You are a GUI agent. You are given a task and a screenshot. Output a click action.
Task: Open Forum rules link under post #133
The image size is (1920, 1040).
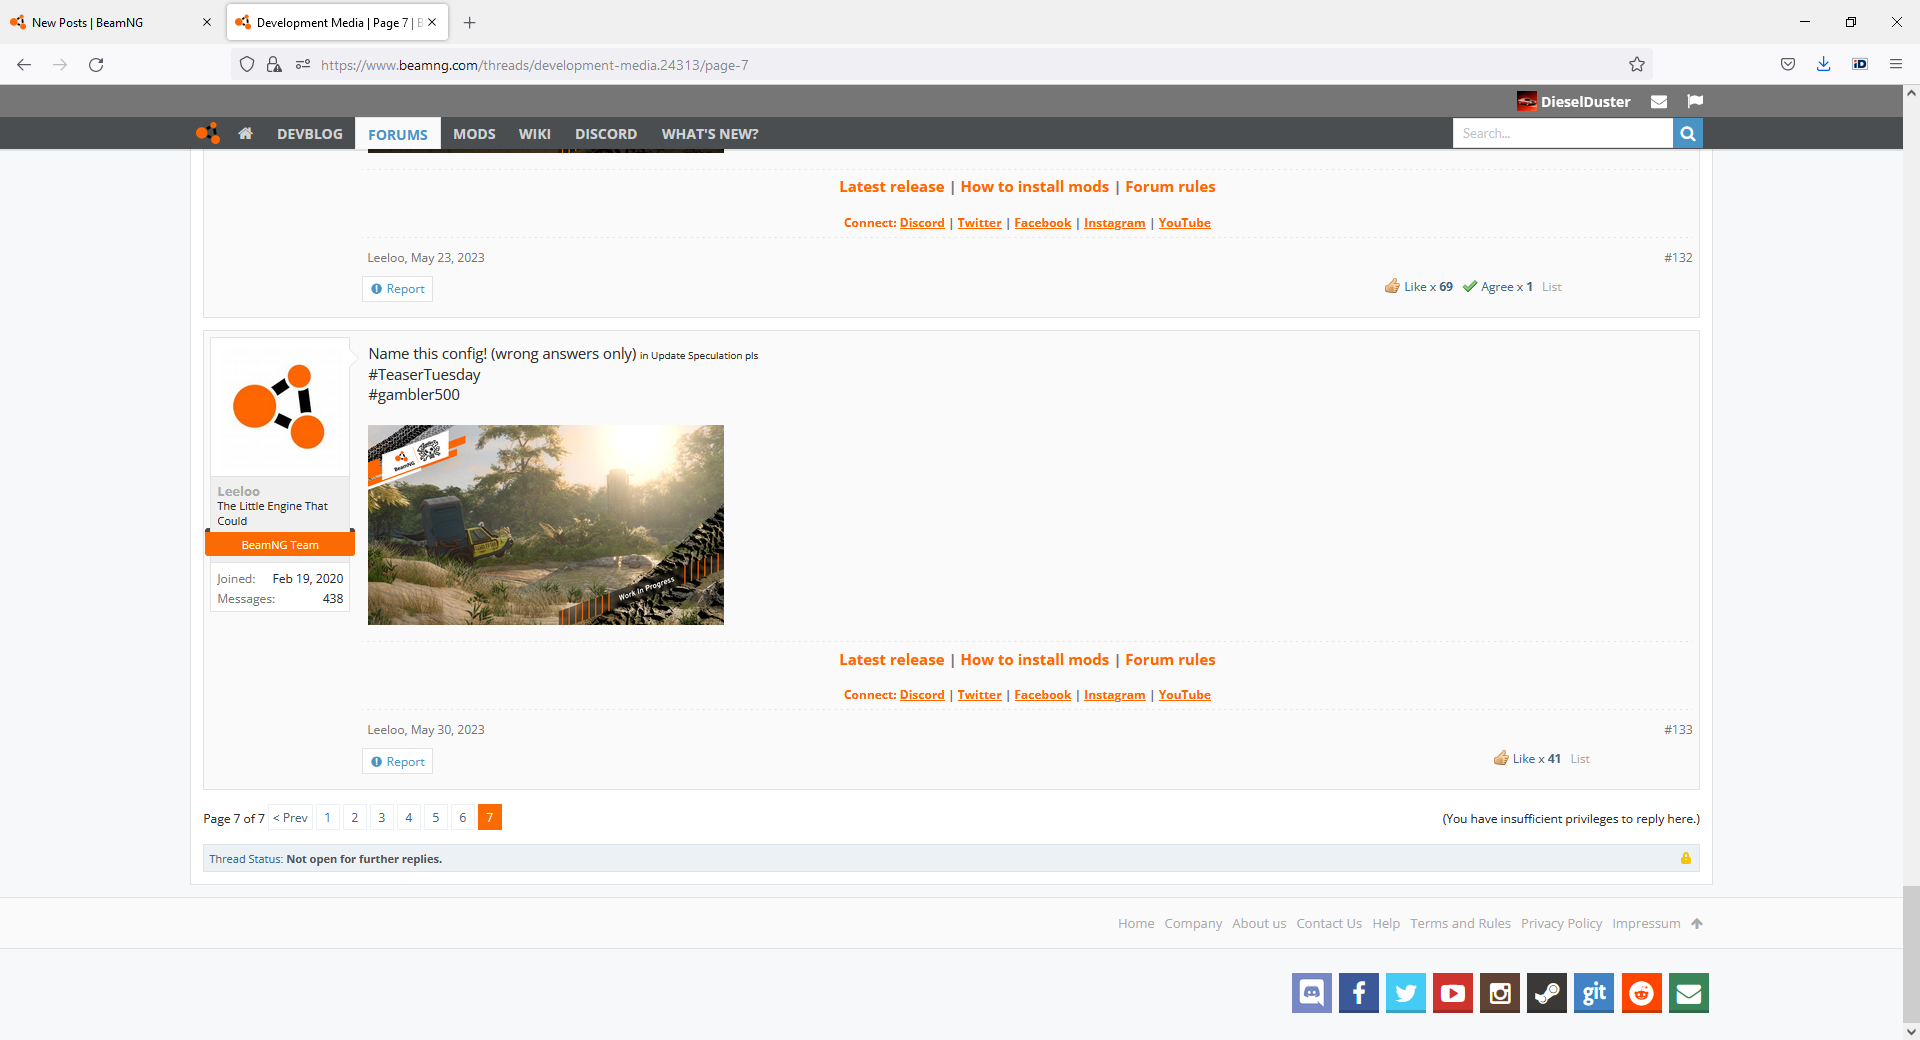coord(1170,659)
